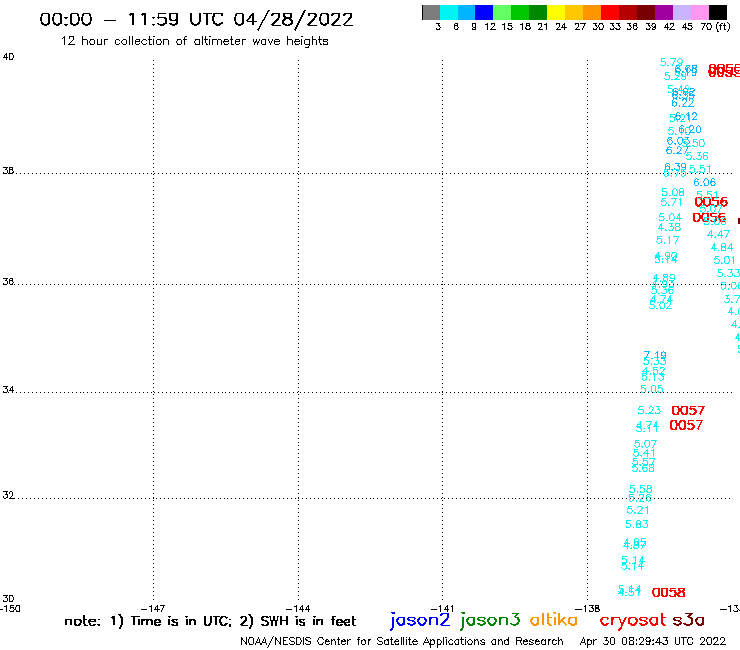Click the altika satellite label

click(x=554, y=620)
